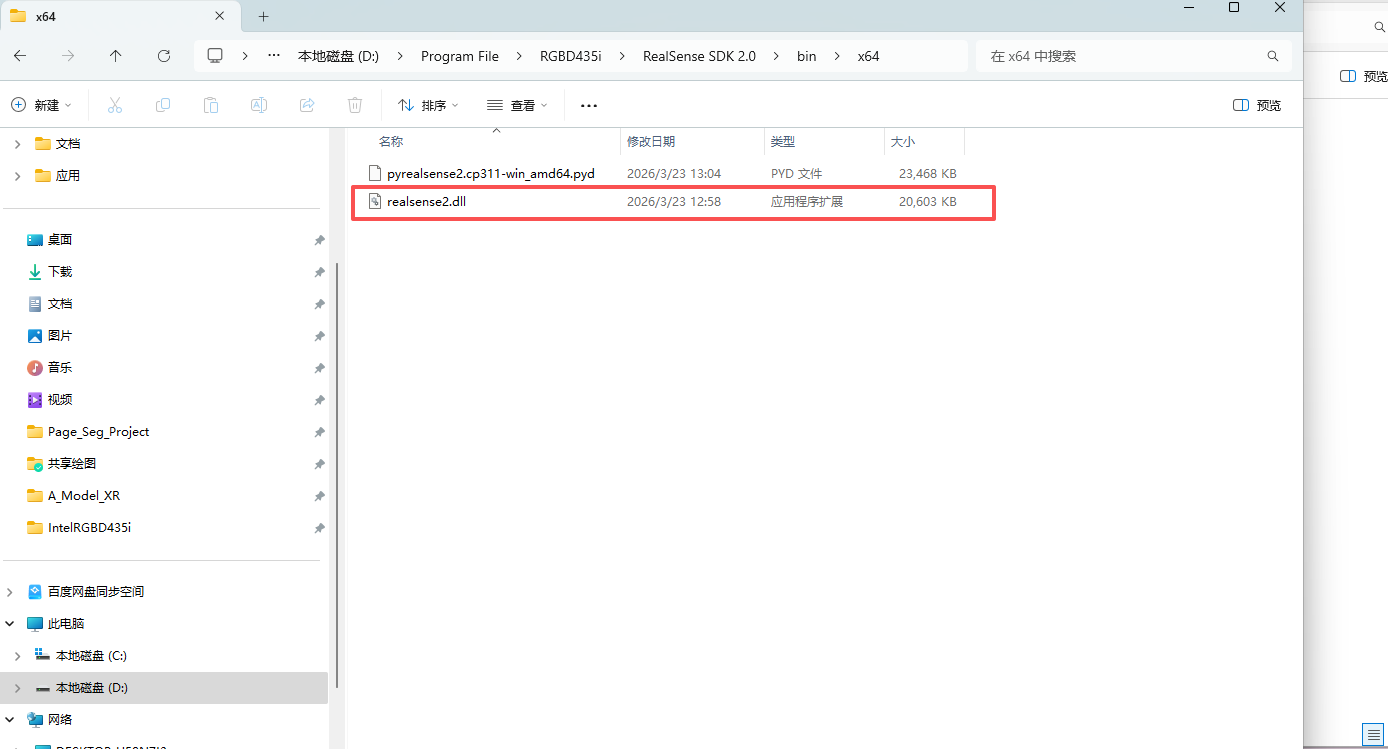This screenshot has height=749, width=1388.
Task: Unpin 桌面 from quick access
Action: point(319,240)
